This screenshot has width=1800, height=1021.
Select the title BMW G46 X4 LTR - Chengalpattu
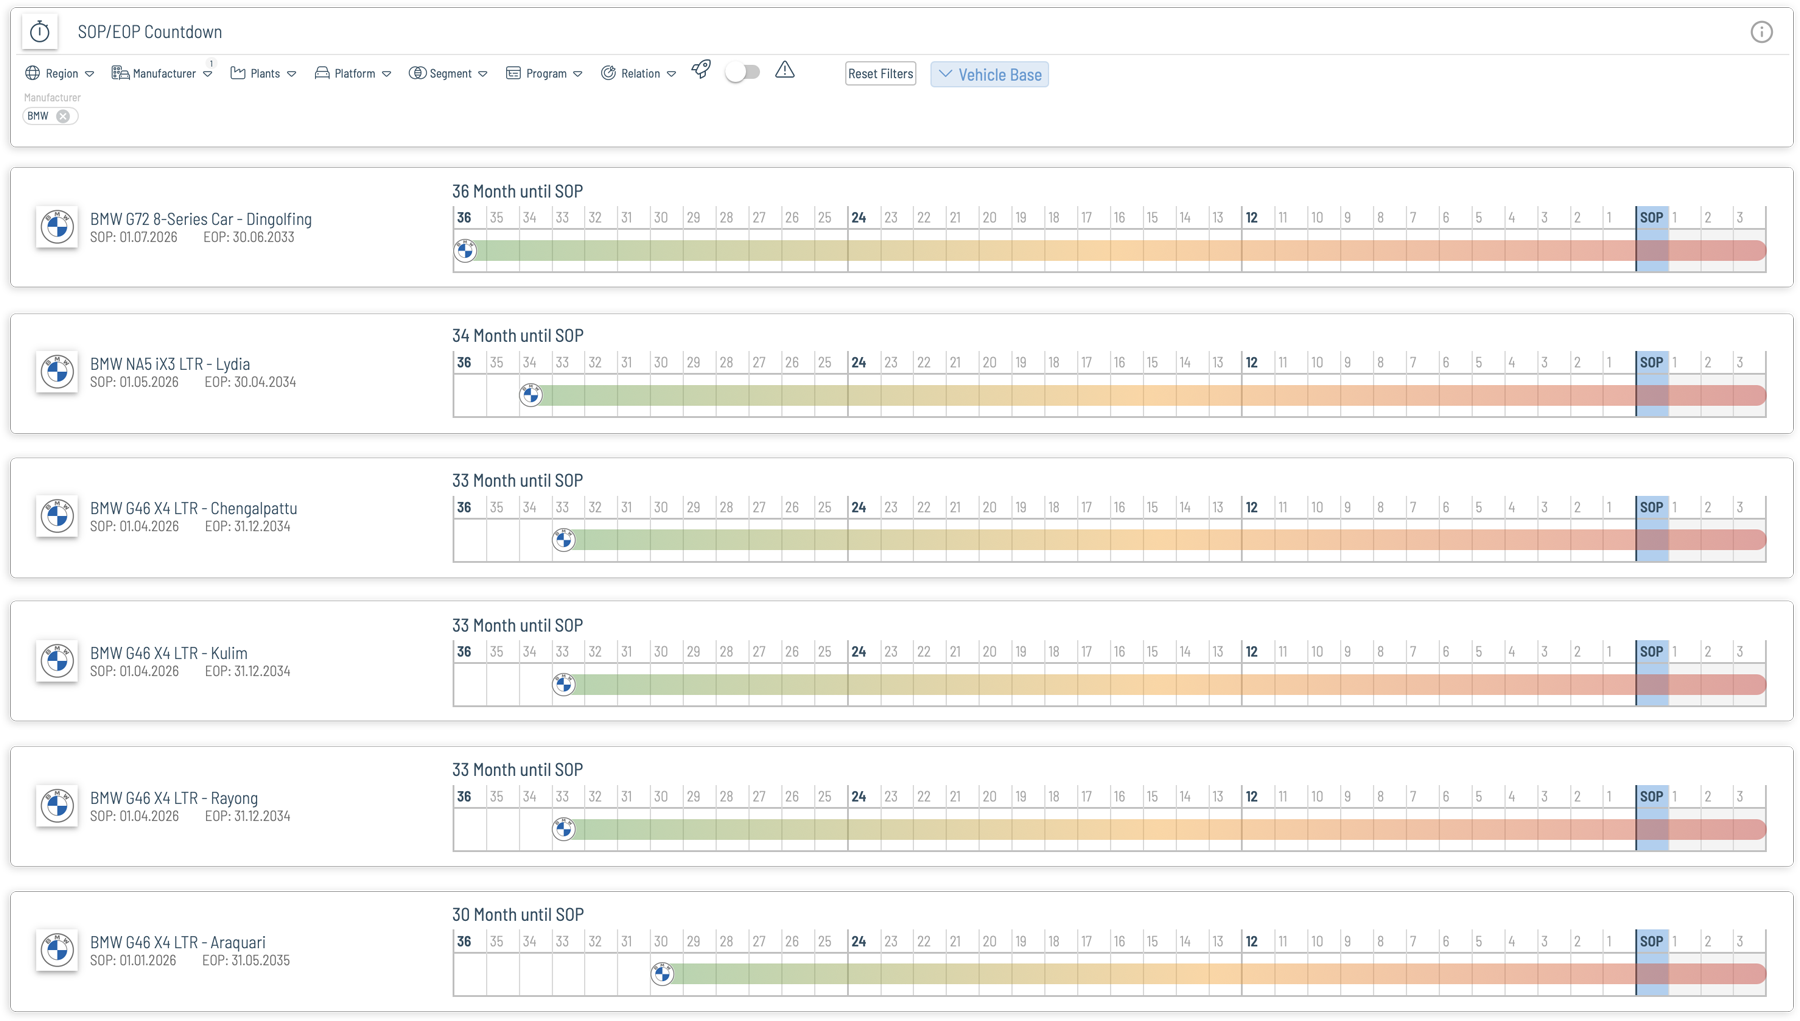[194, 508]
